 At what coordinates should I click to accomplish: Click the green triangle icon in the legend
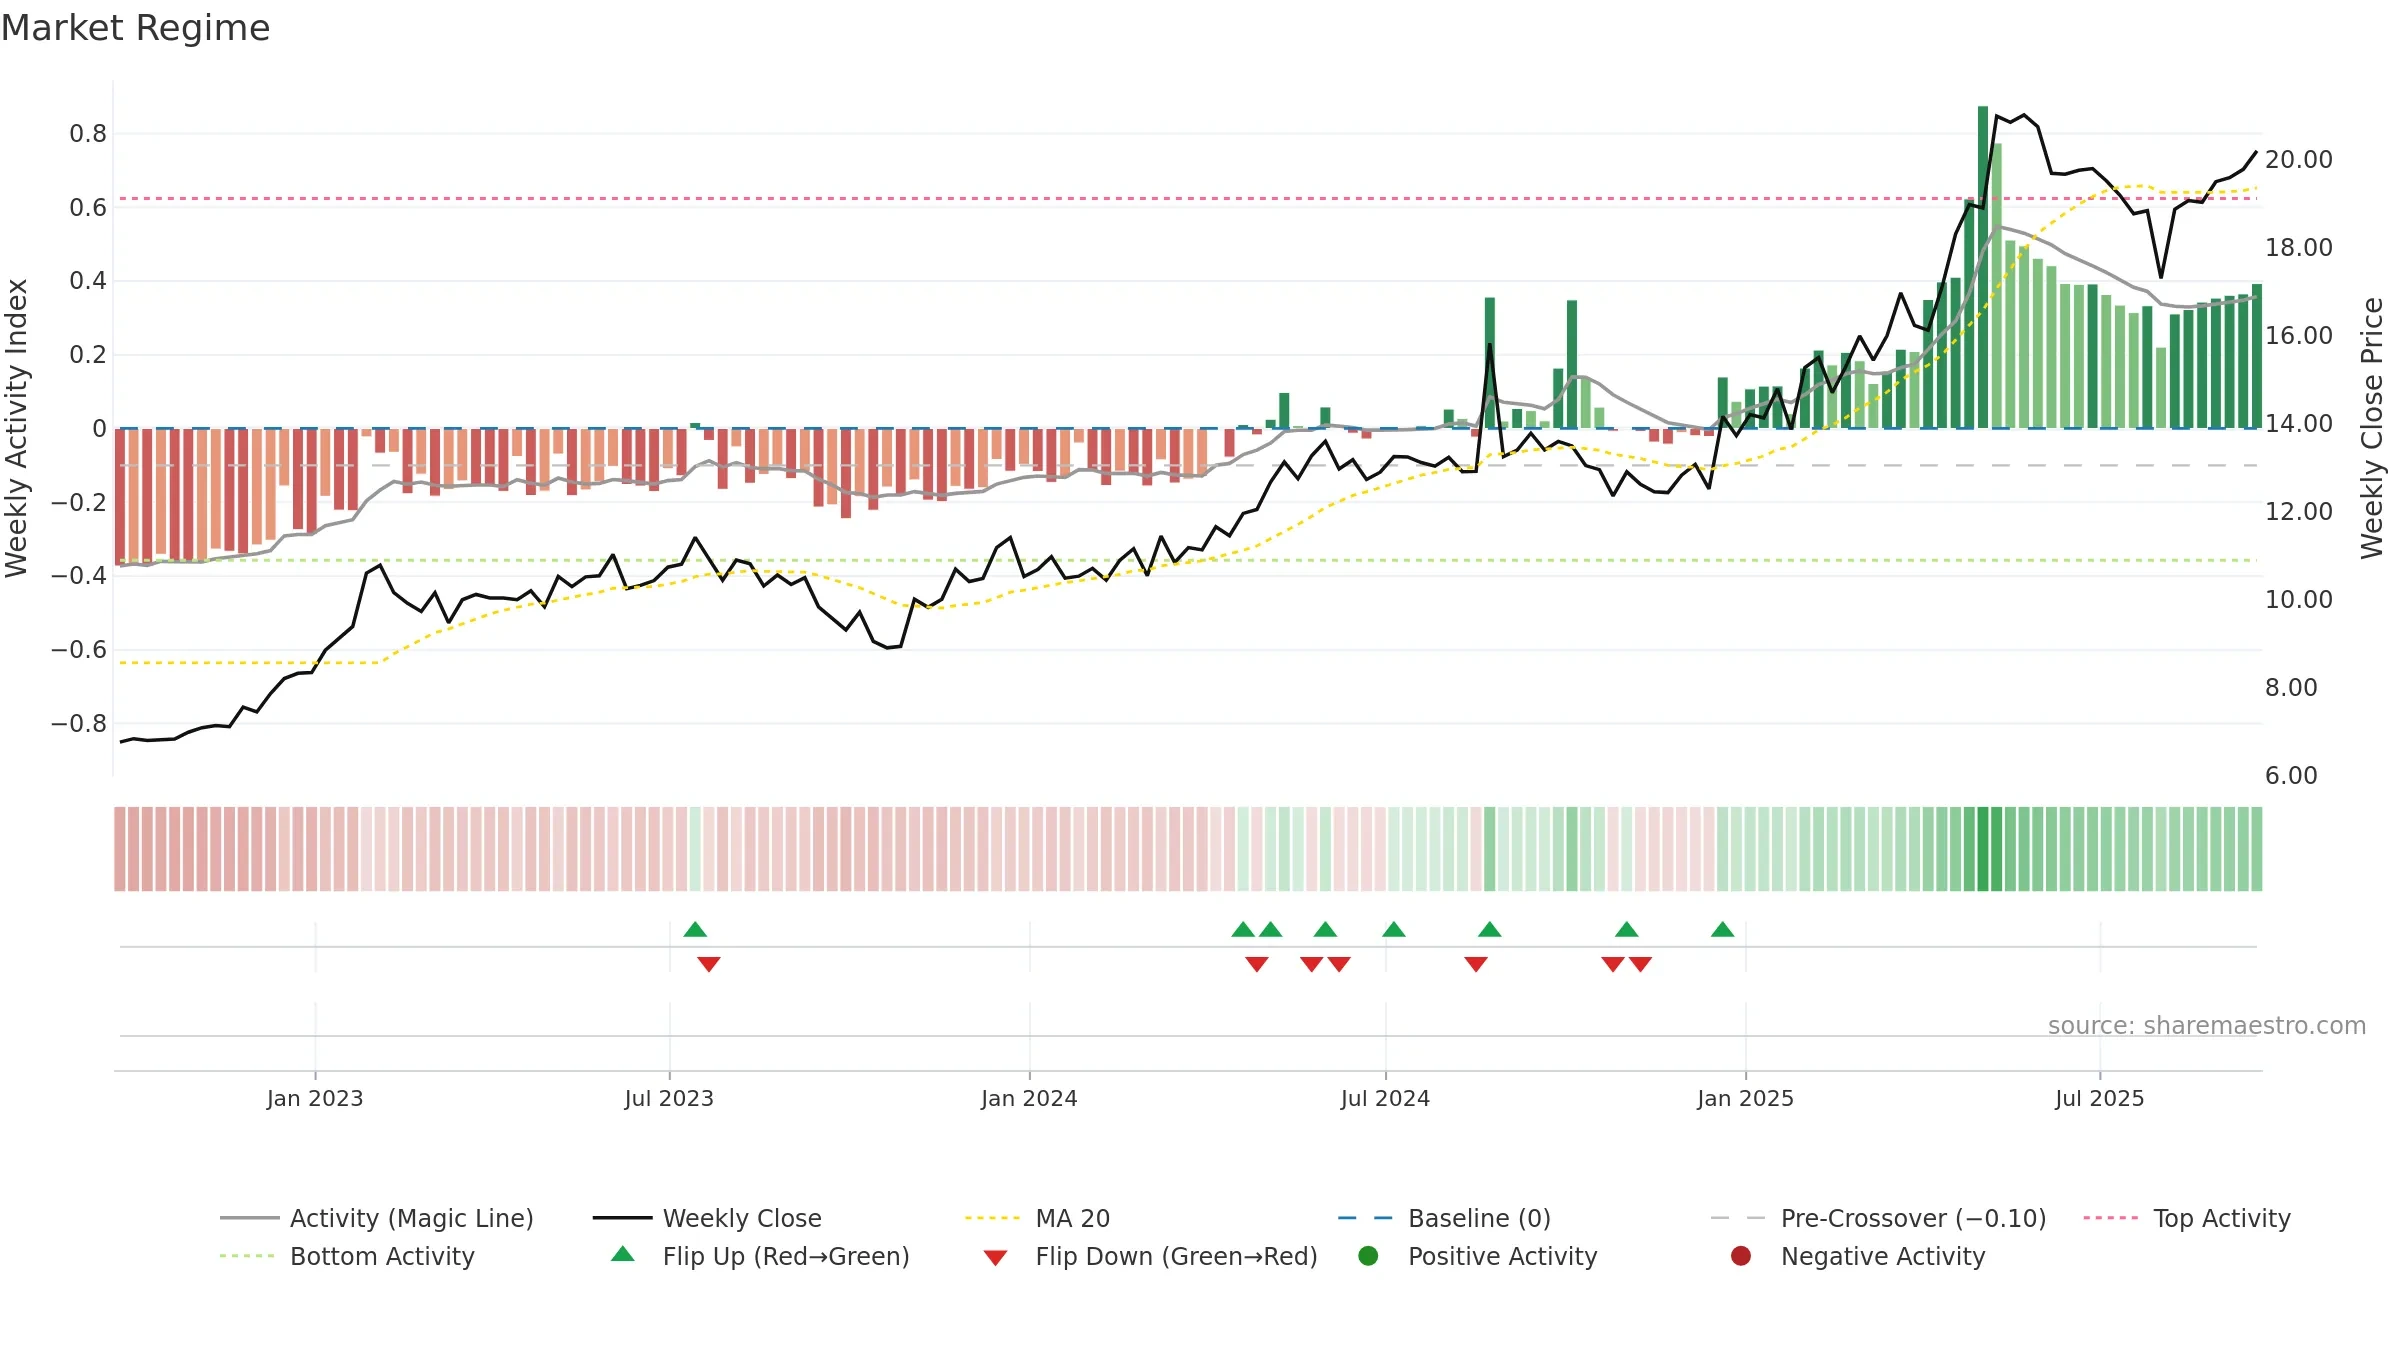tap(622, 1254)
